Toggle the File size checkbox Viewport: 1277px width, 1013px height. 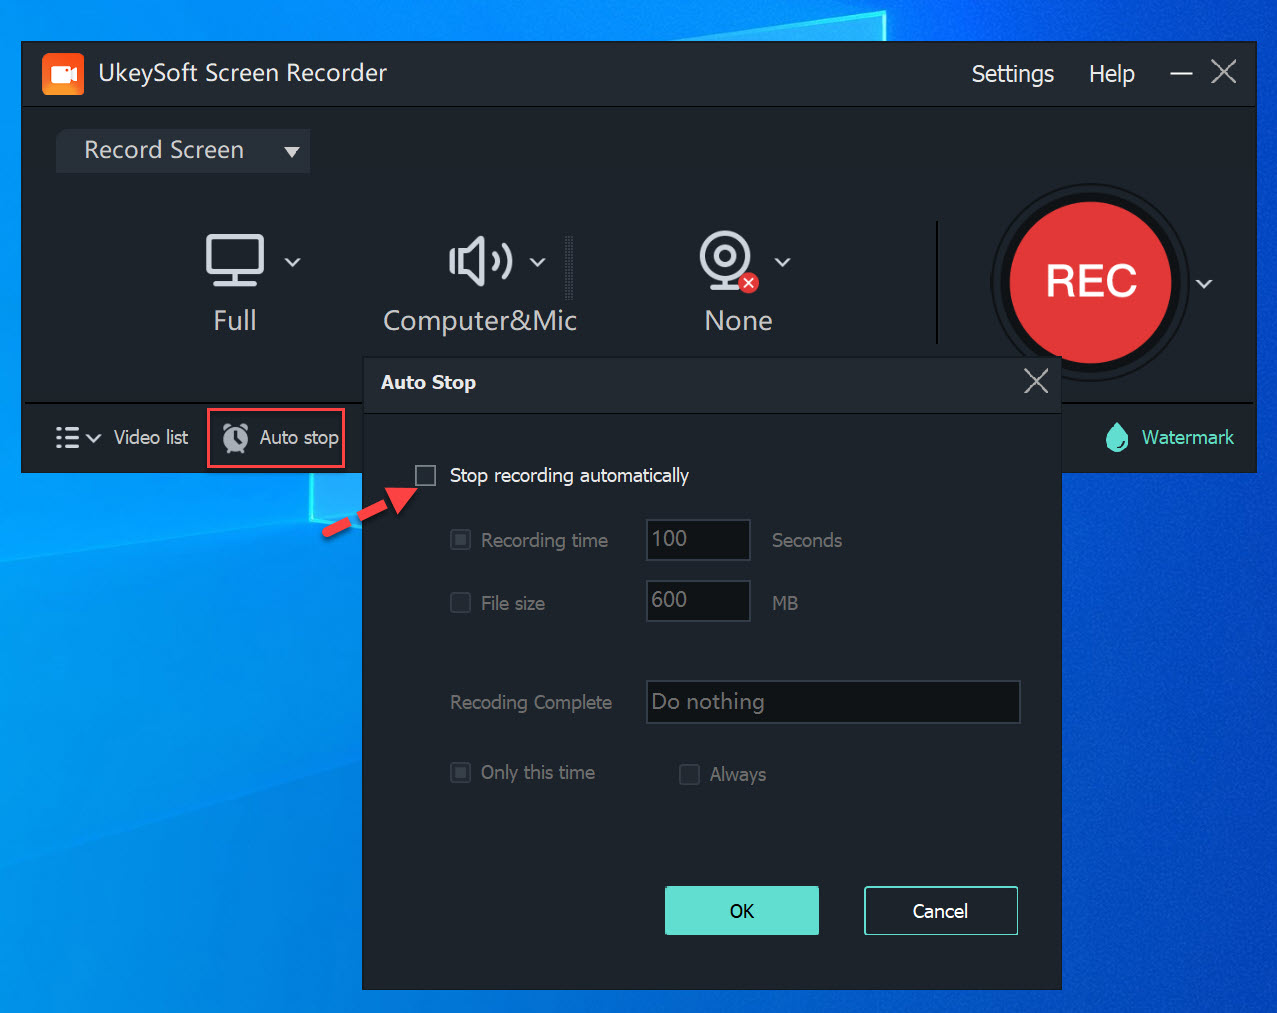pos(460,602)
